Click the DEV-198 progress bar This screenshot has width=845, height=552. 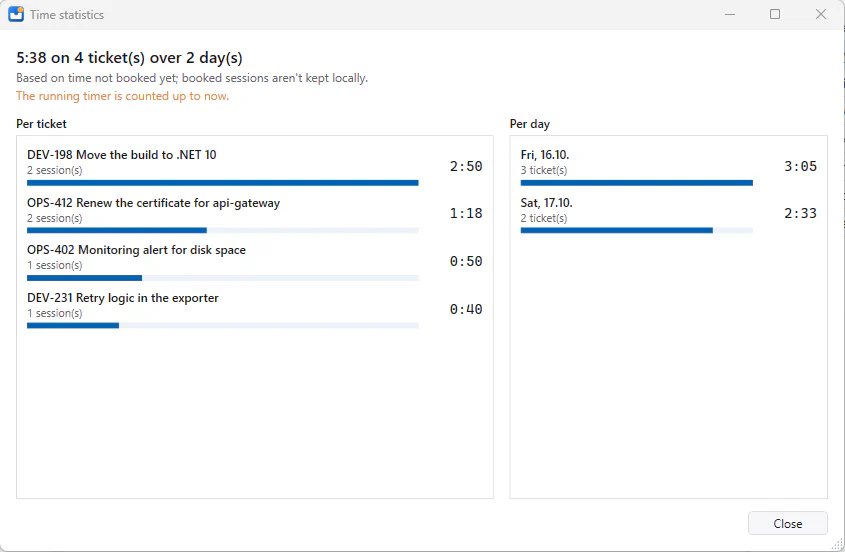pos(223,183)
